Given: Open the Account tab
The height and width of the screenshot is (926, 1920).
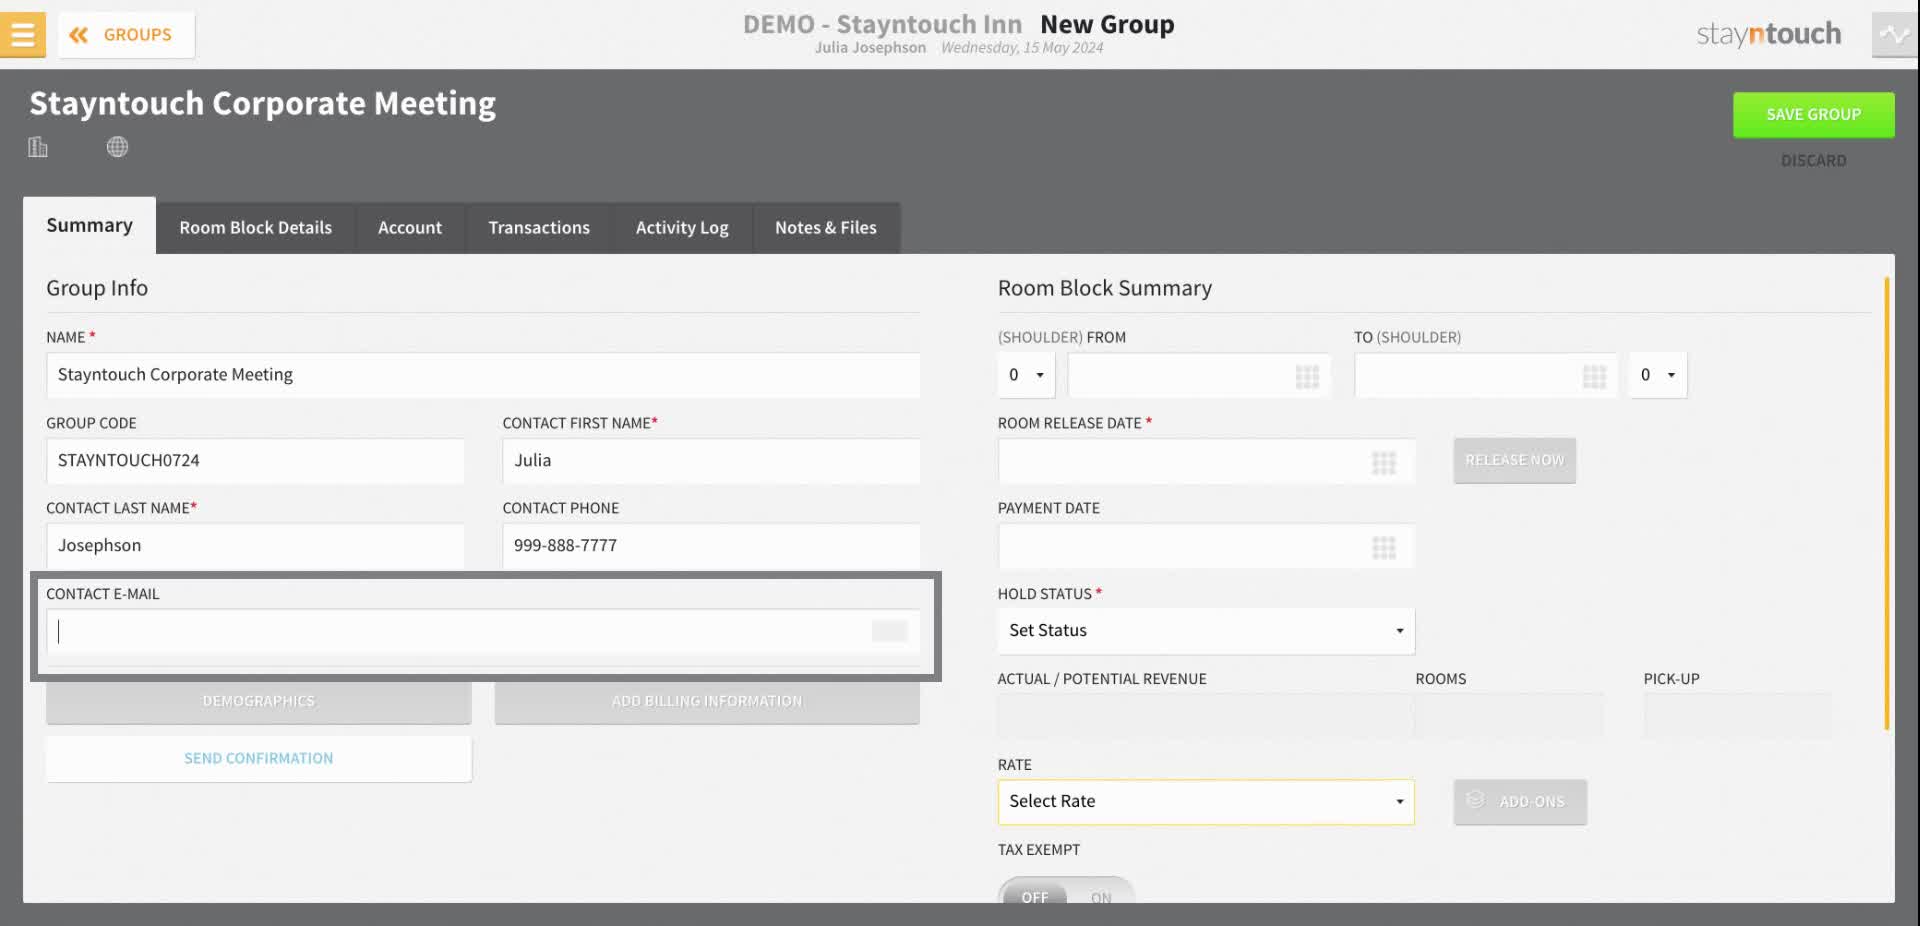Looking at the screenshot, I should point(410,228).
